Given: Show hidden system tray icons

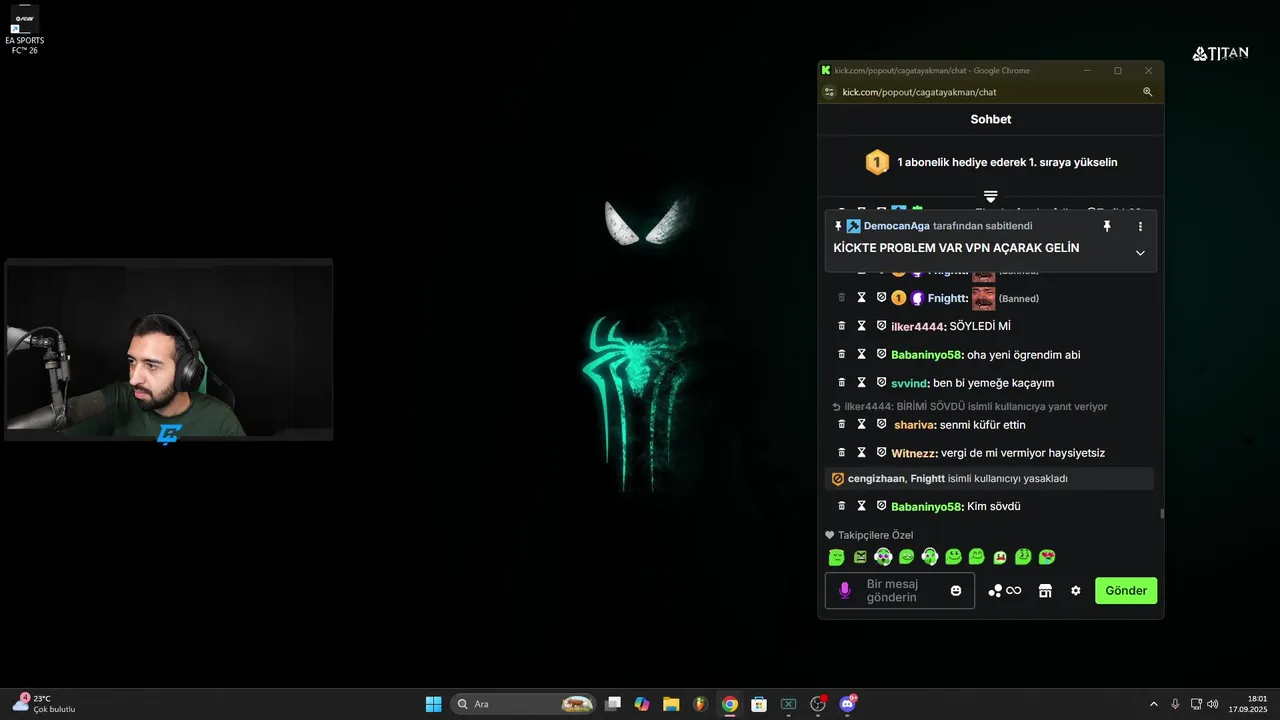Looking at the screenshot, I should pyautogui.click(x=1153, y=704).
